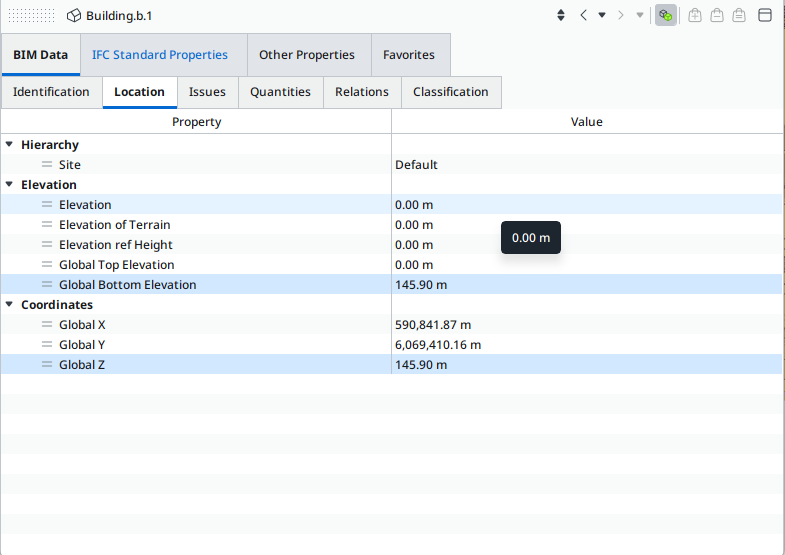Select the Site property row
This screenshot has height=555, width=785.
391,164
